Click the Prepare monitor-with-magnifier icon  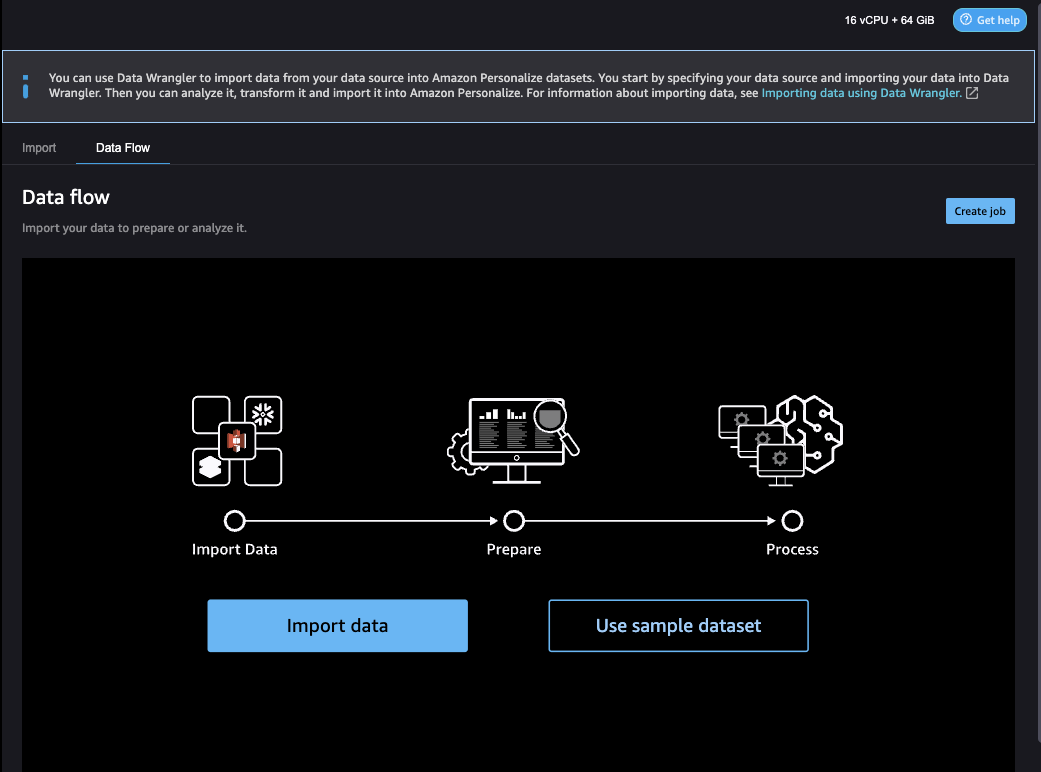click(x=513, y=440)
